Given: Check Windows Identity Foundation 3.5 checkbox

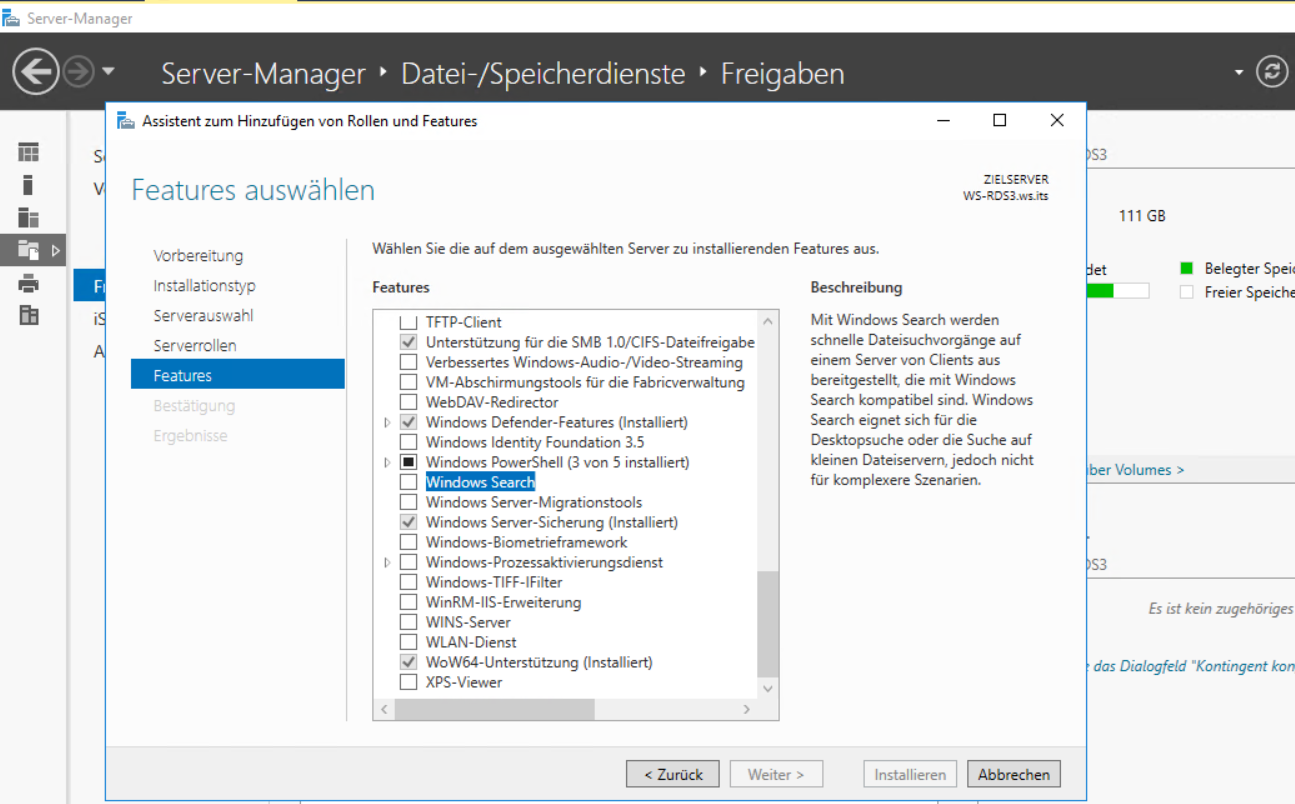Looking at the screenshot, I should coord(408,442).
